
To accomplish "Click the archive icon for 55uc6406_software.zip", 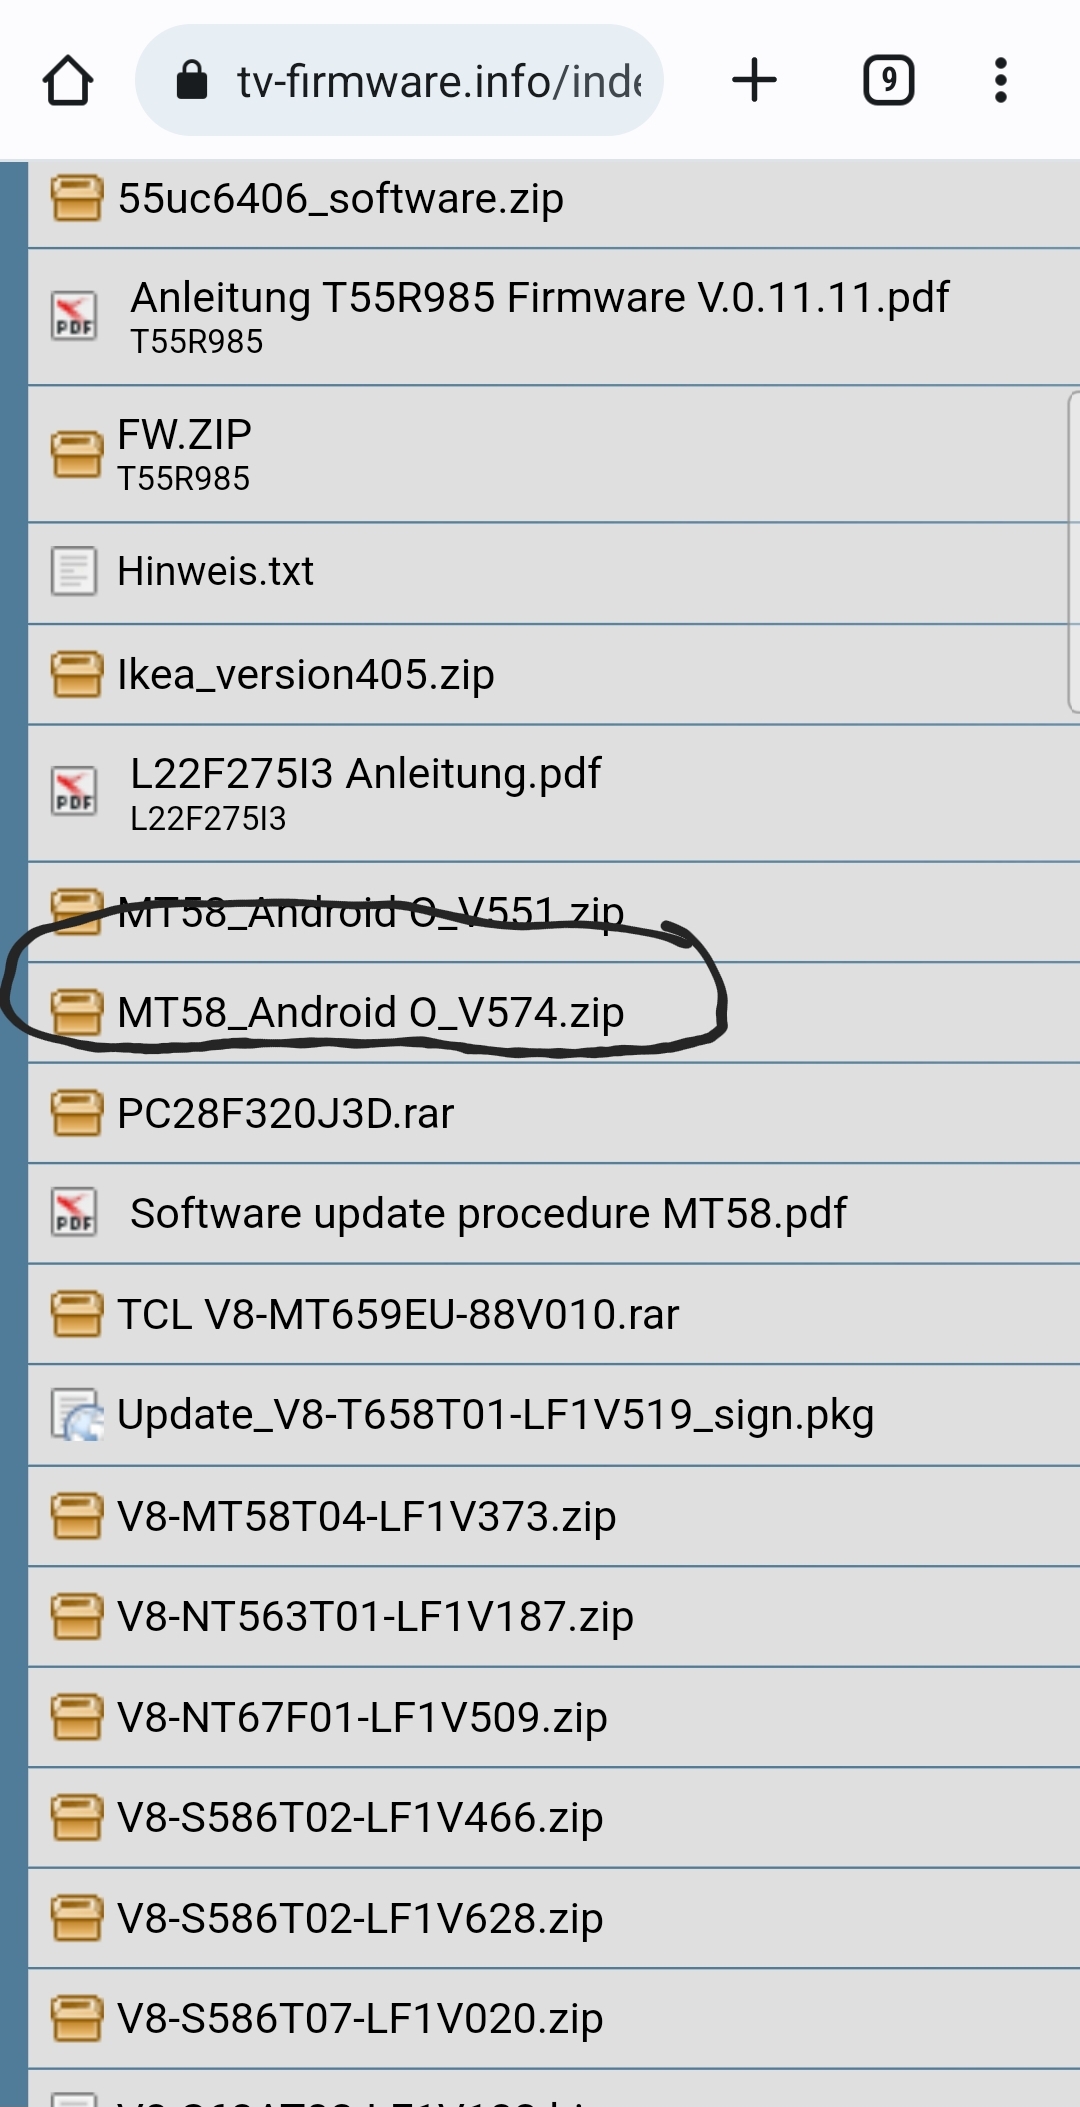I will [76, 197].
